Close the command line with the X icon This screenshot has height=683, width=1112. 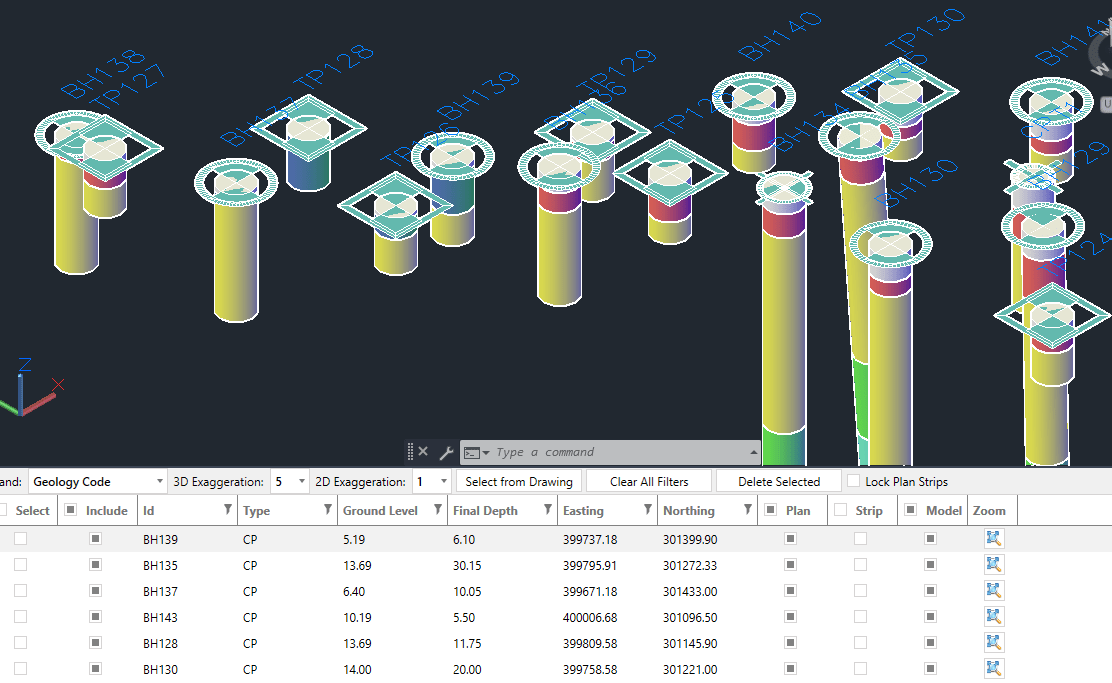coord(423,451)
